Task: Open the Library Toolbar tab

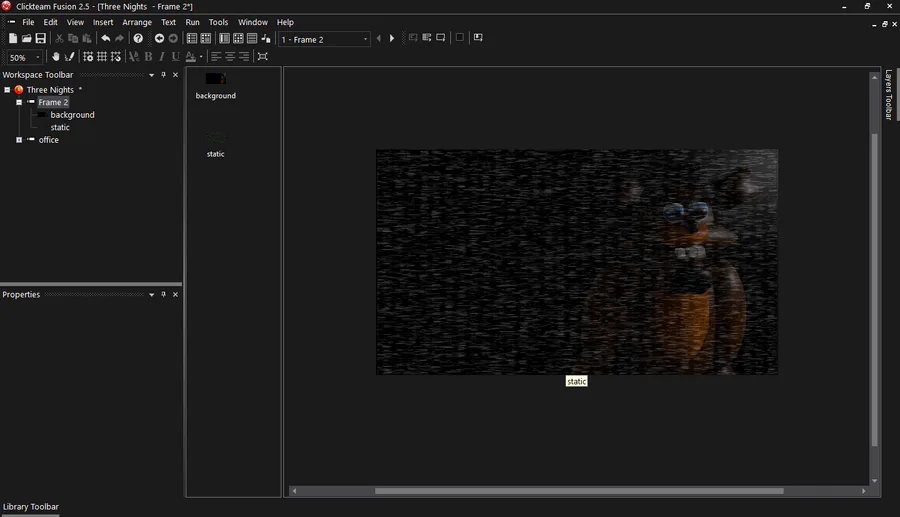Action: (x=30, y=507)
